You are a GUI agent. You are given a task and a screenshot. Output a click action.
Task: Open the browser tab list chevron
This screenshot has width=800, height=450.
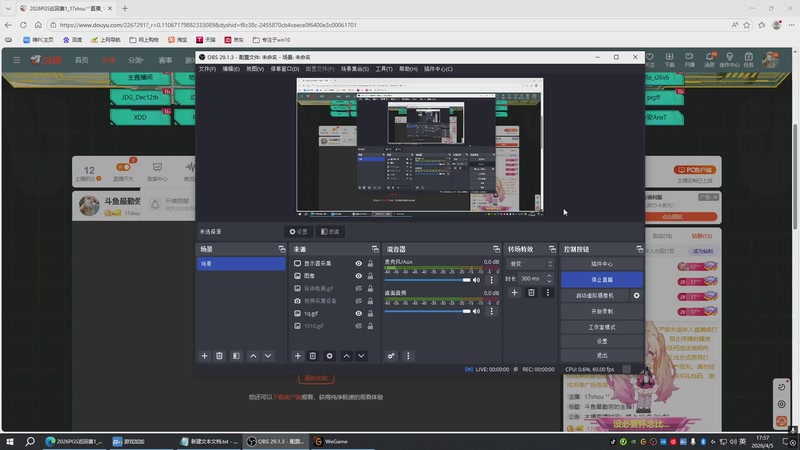coord(8,8)
